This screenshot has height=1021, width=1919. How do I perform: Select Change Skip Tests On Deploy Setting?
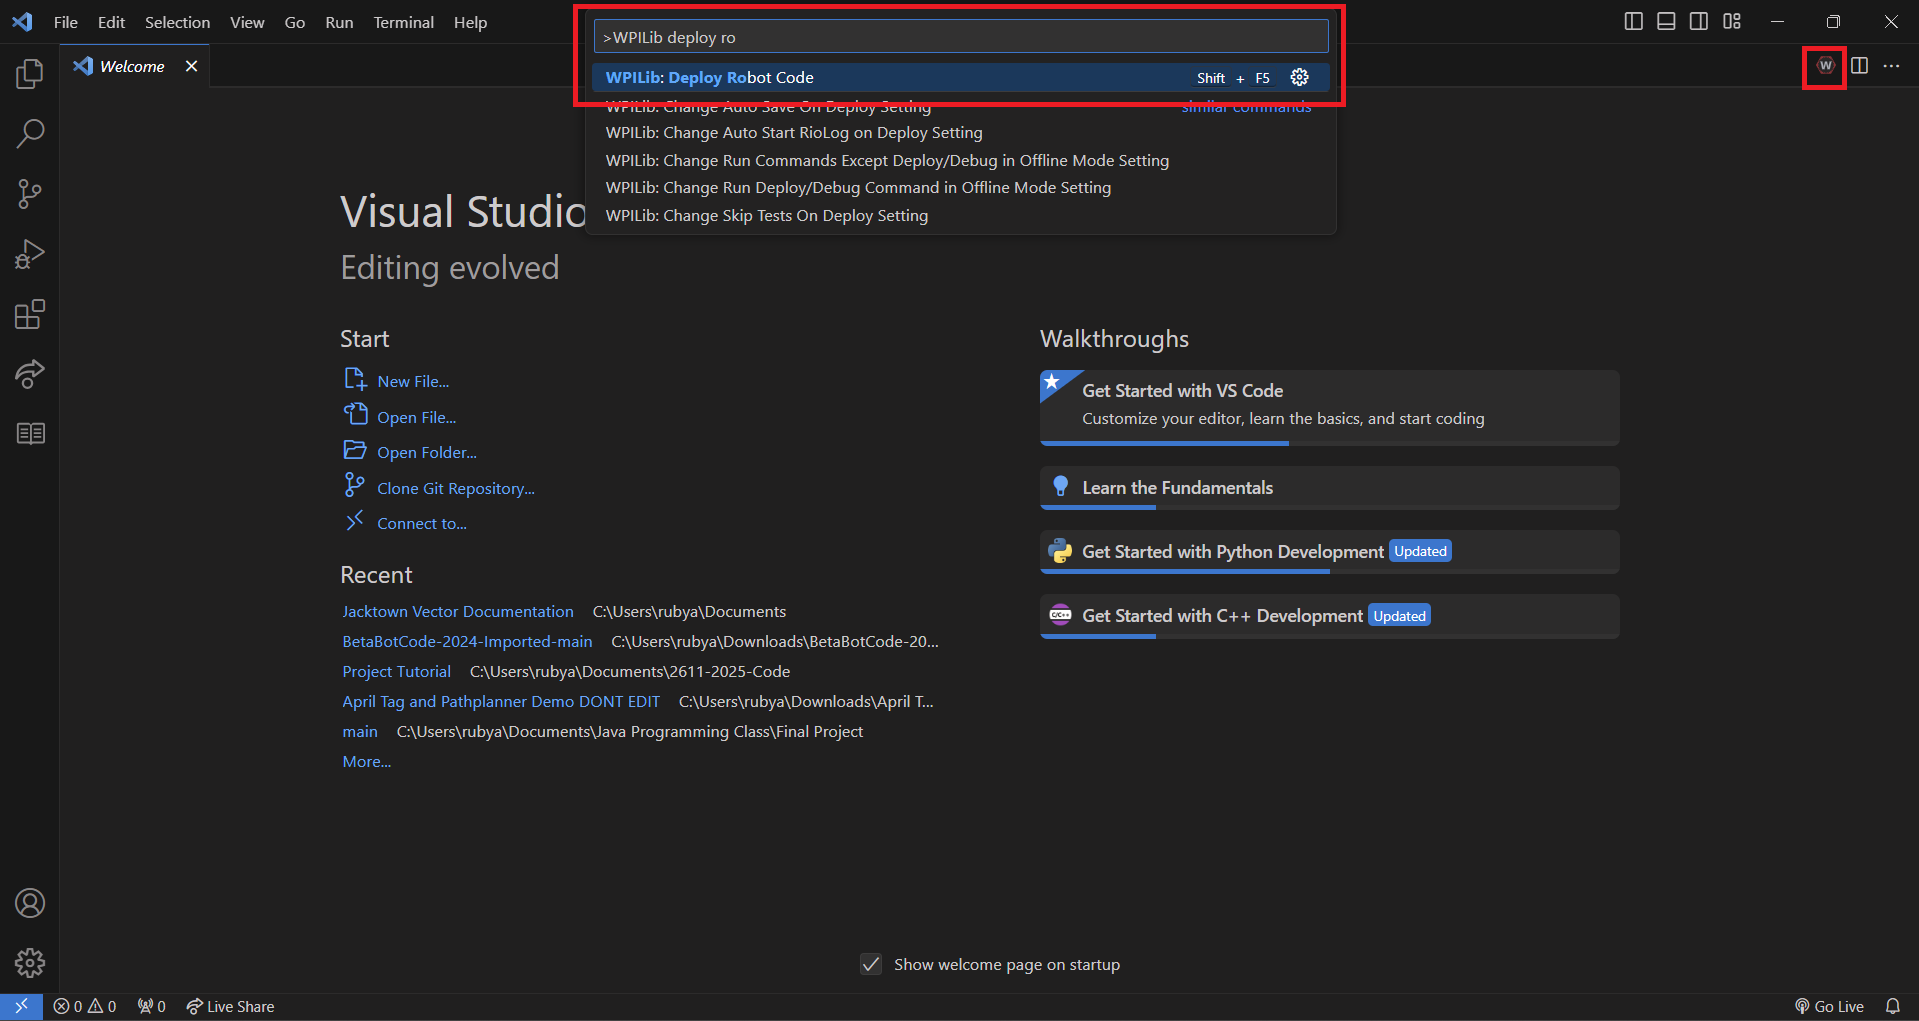(960, 215)
